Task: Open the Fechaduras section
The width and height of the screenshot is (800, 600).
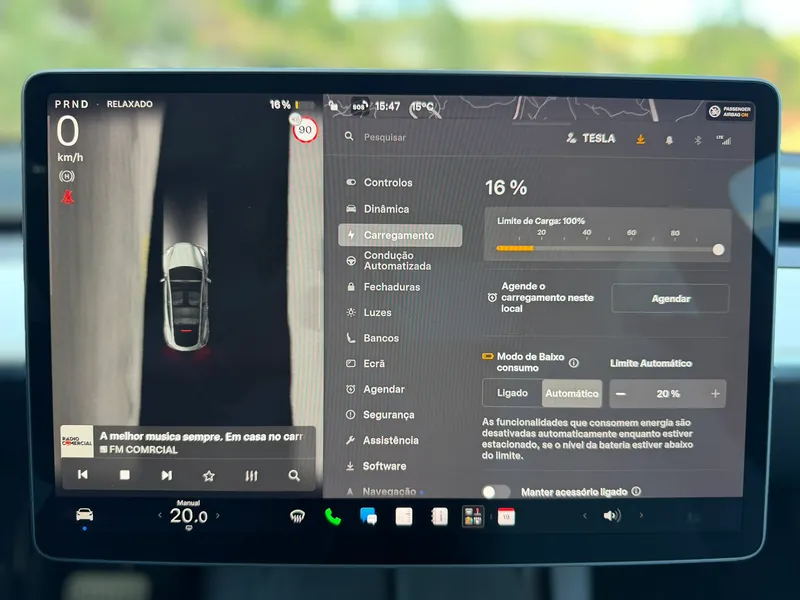Action: pyautogui.click(x=383, y=287)
